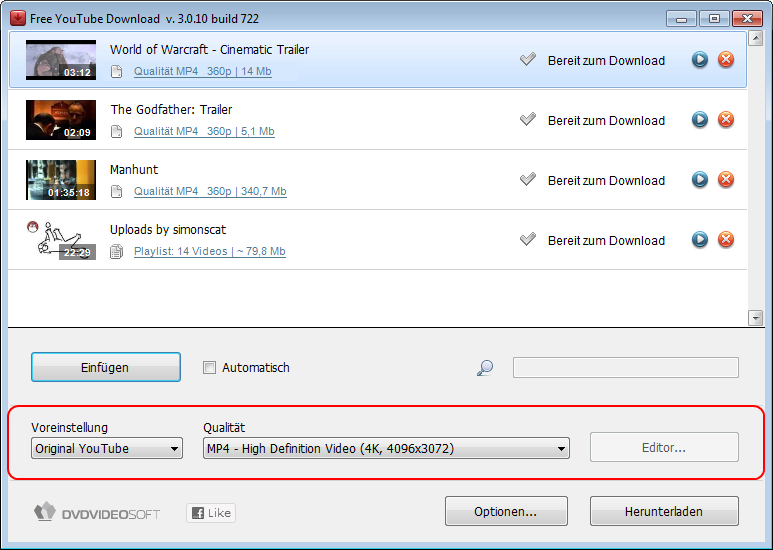The width and height of the screenshot is (773, 550).
Task: Click the Manhunt video thumbnail
Action: pos(61,180)
